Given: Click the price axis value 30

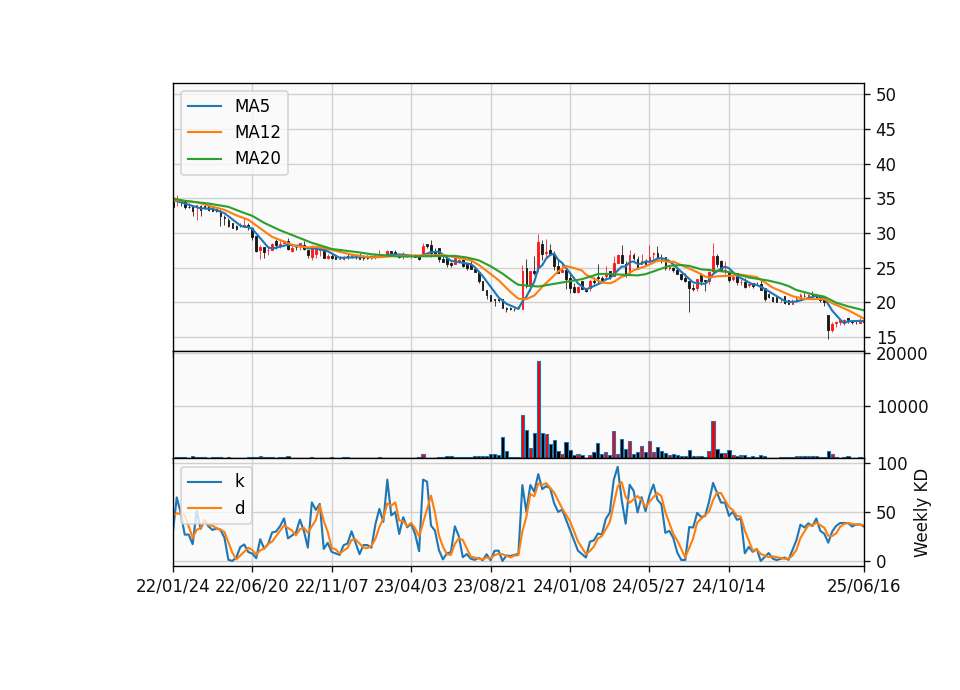Looking at the screenshot, I should pyautogui.click(x=886, y=234).
